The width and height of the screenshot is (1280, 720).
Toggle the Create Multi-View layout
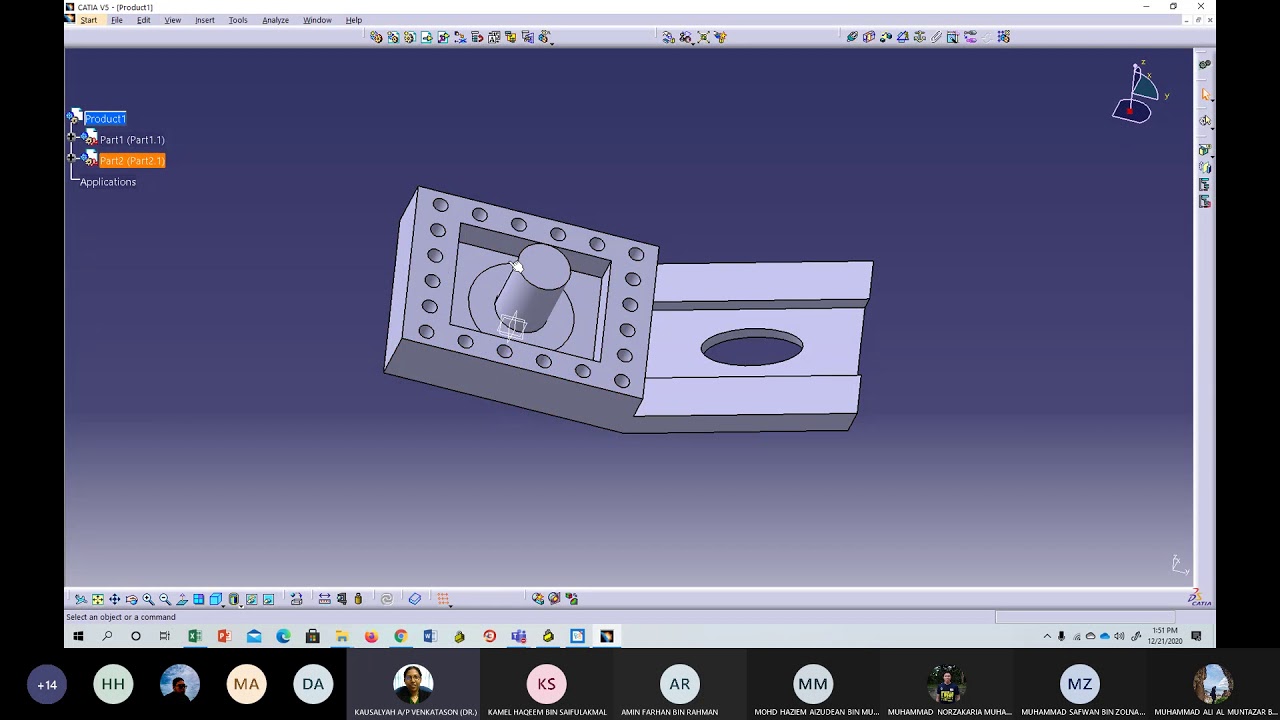point(199,599)
